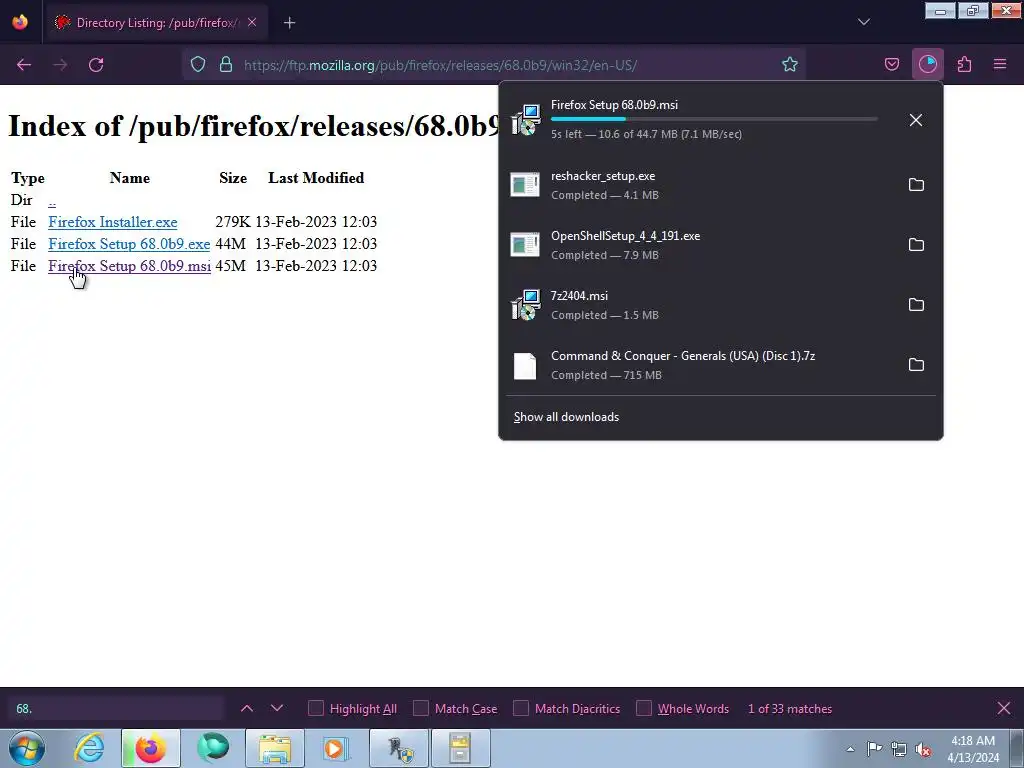Click the find-in-page text field
The image size is (1024, 768).
pos(116,709)
